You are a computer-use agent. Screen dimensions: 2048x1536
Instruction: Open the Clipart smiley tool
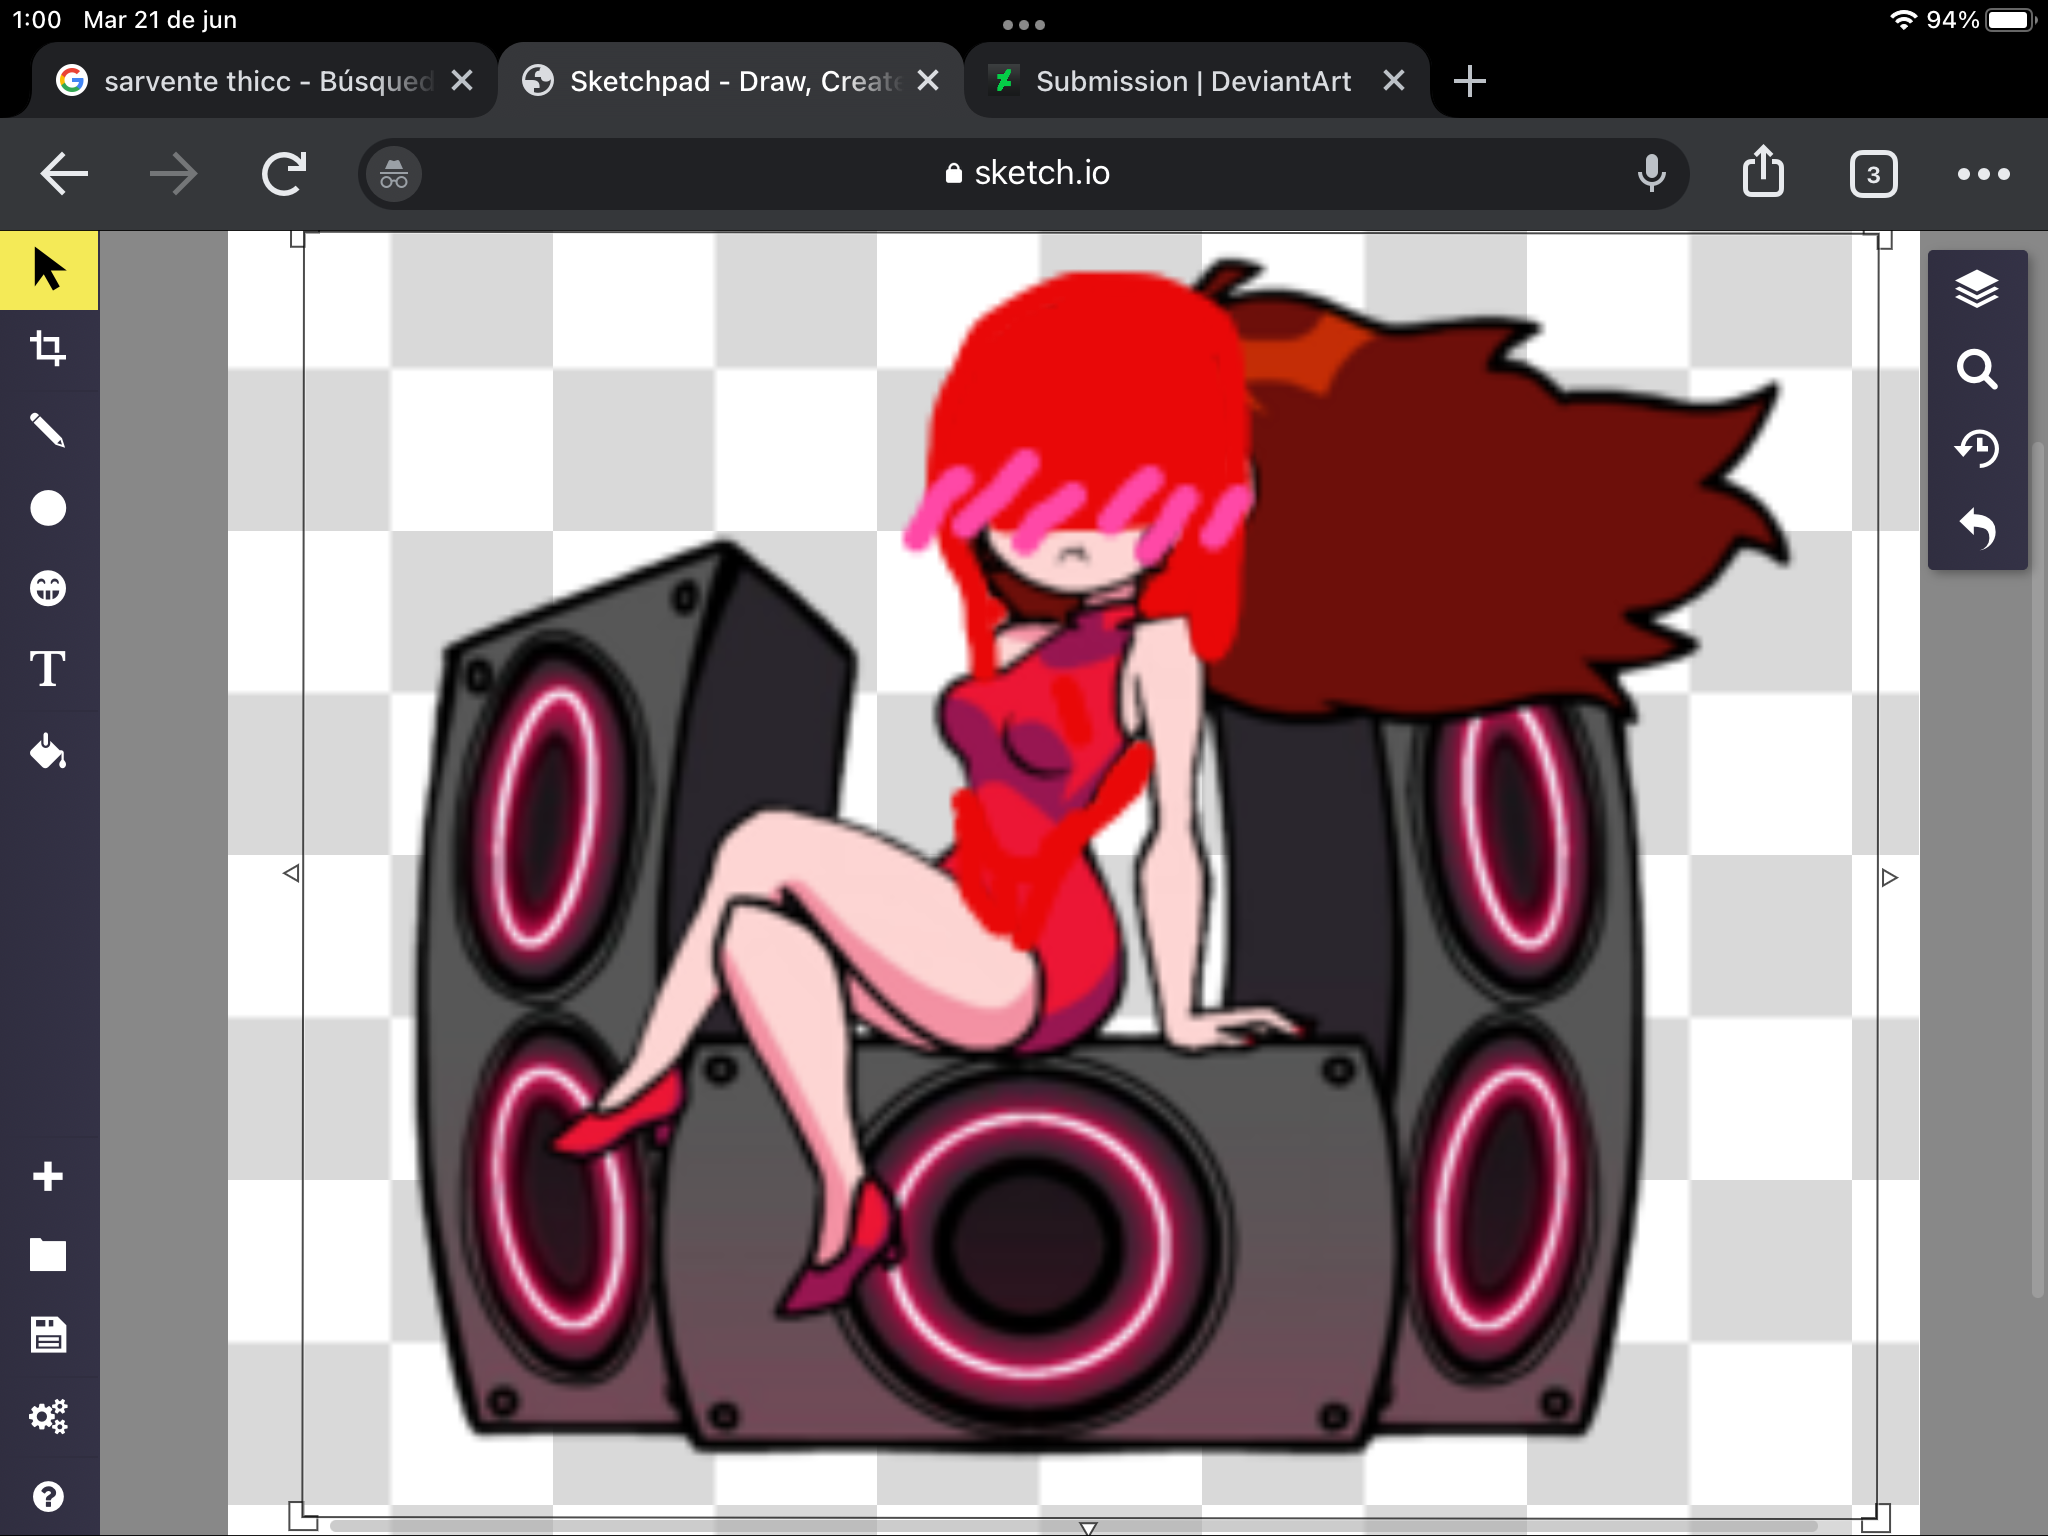click(48, 588)
